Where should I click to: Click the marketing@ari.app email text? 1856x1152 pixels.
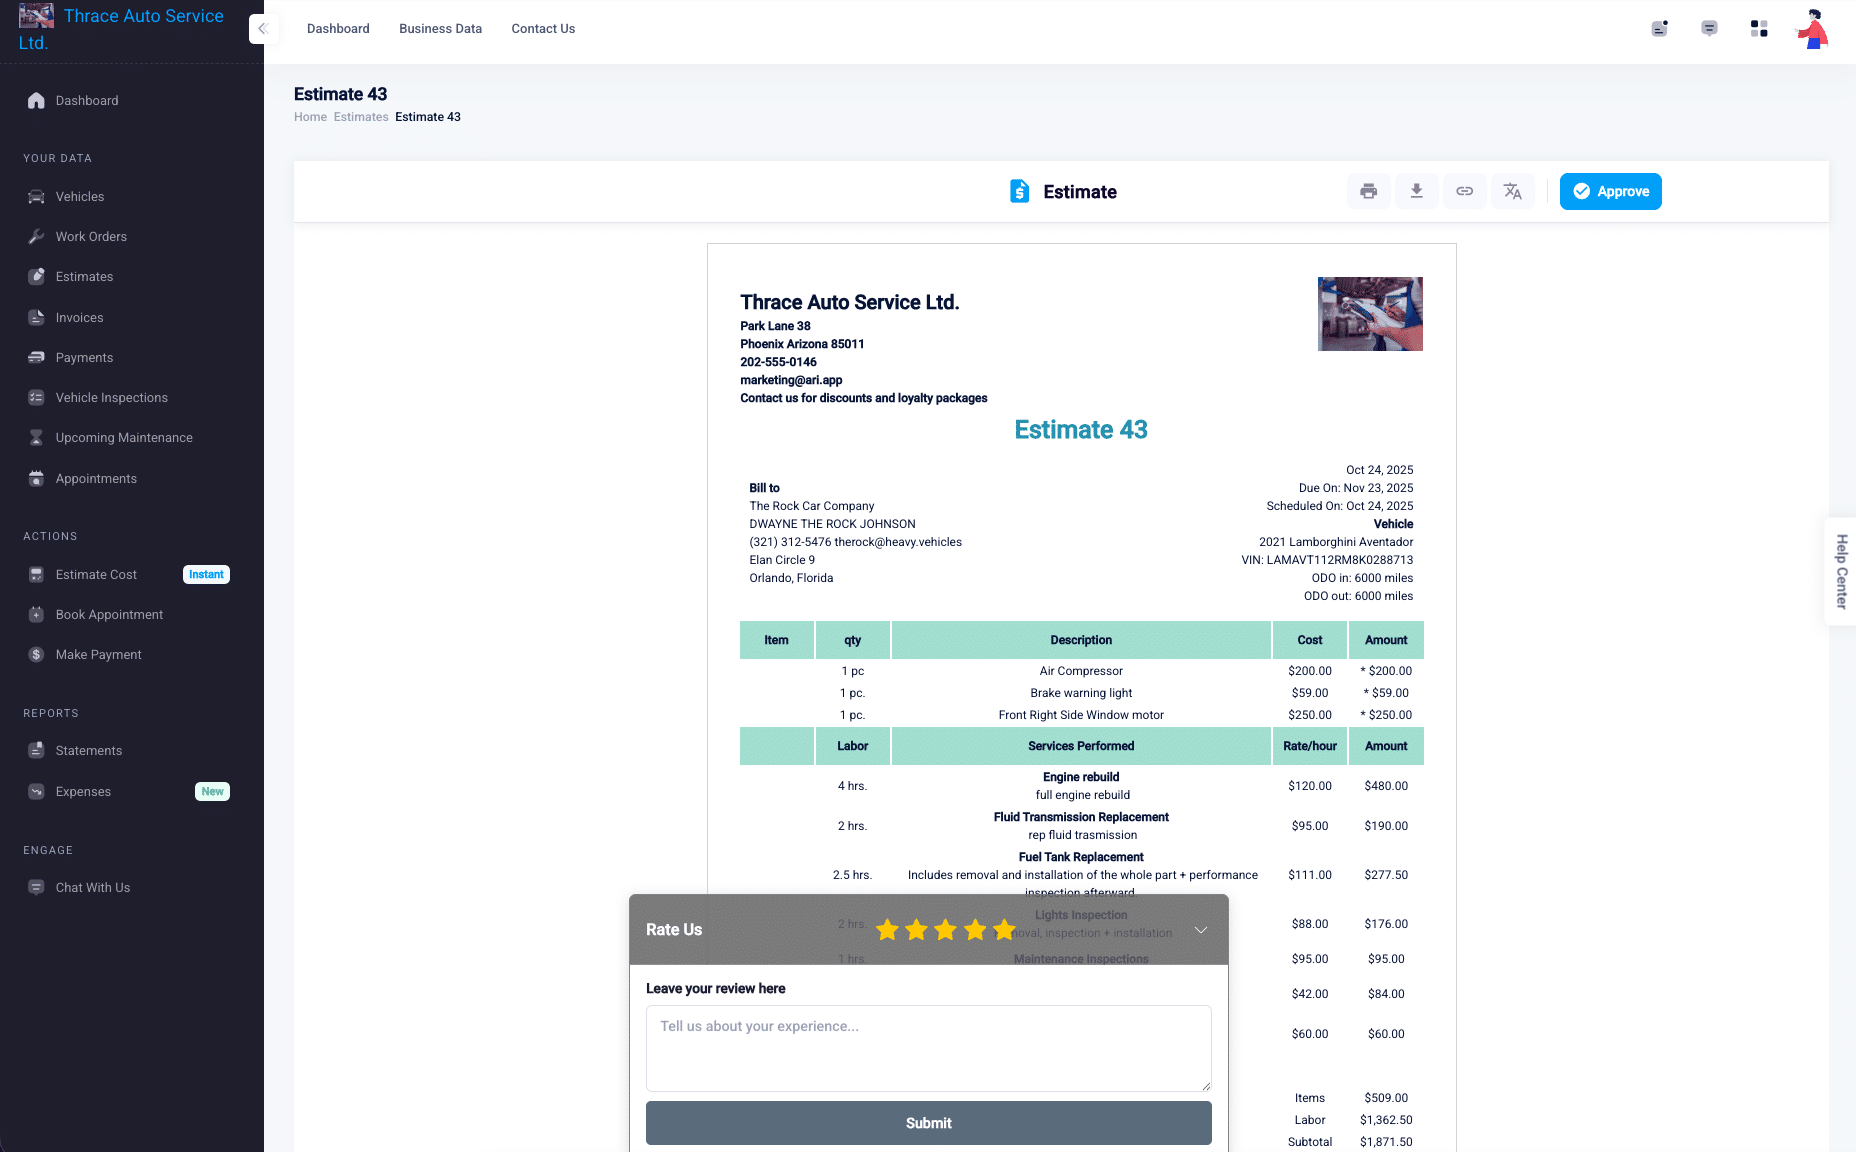point(791,380)
